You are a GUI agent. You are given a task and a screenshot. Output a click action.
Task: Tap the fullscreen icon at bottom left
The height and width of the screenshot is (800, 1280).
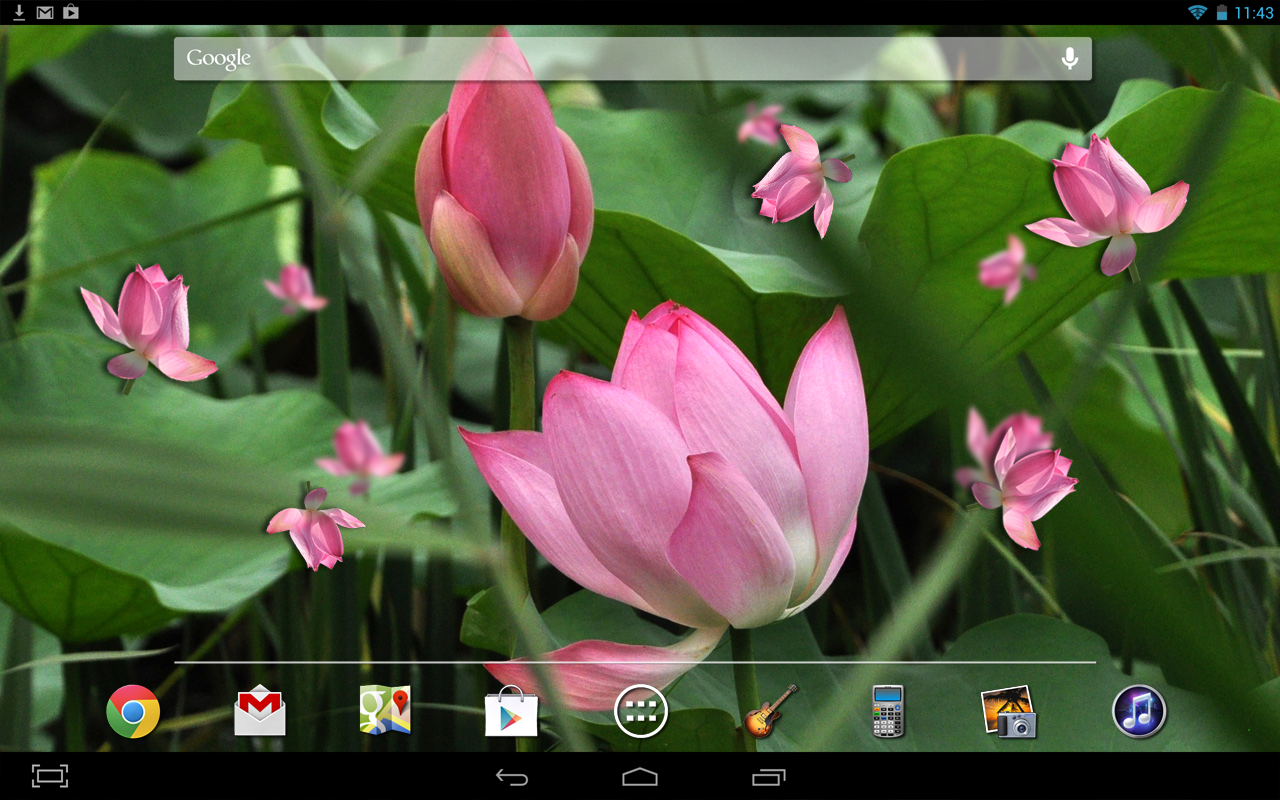(x=51, y=775)
